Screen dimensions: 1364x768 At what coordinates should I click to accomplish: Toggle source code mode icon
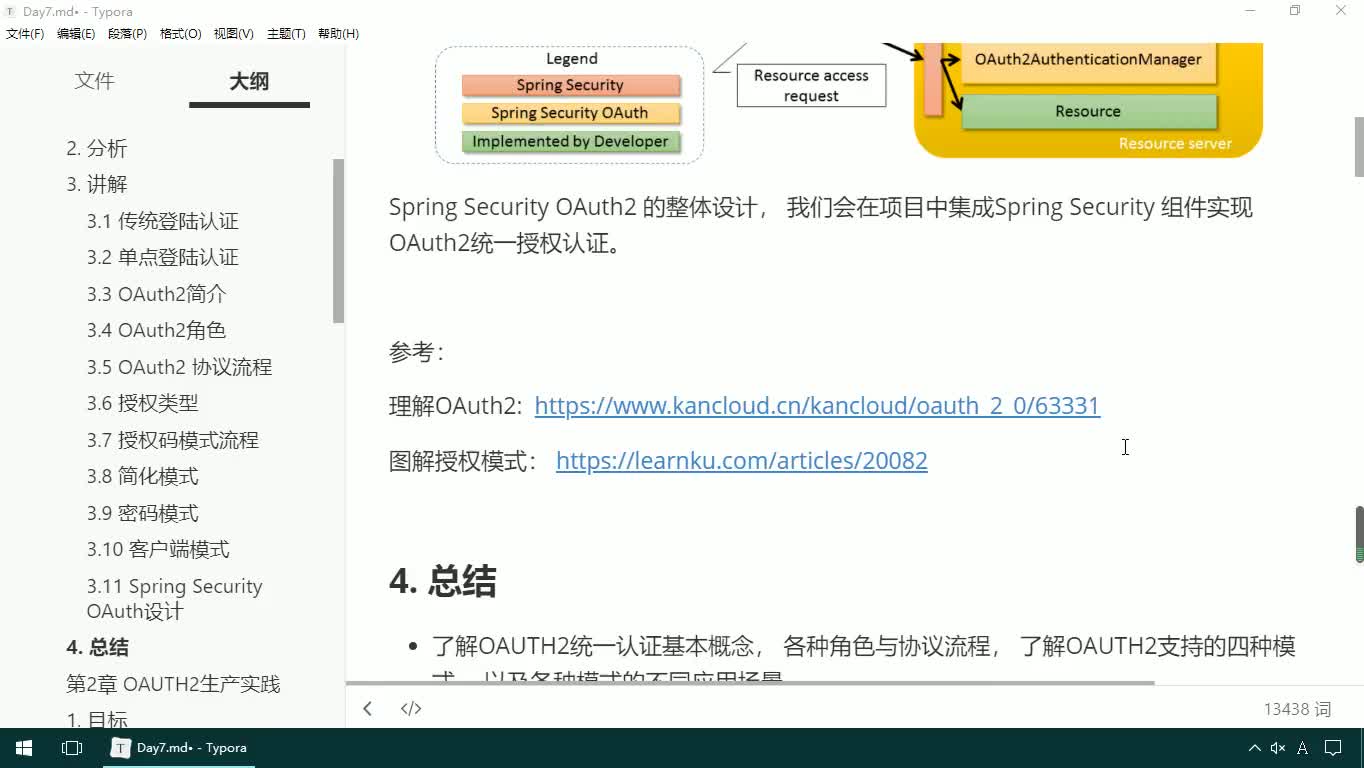pyautogui.click(x=411, y=708)
